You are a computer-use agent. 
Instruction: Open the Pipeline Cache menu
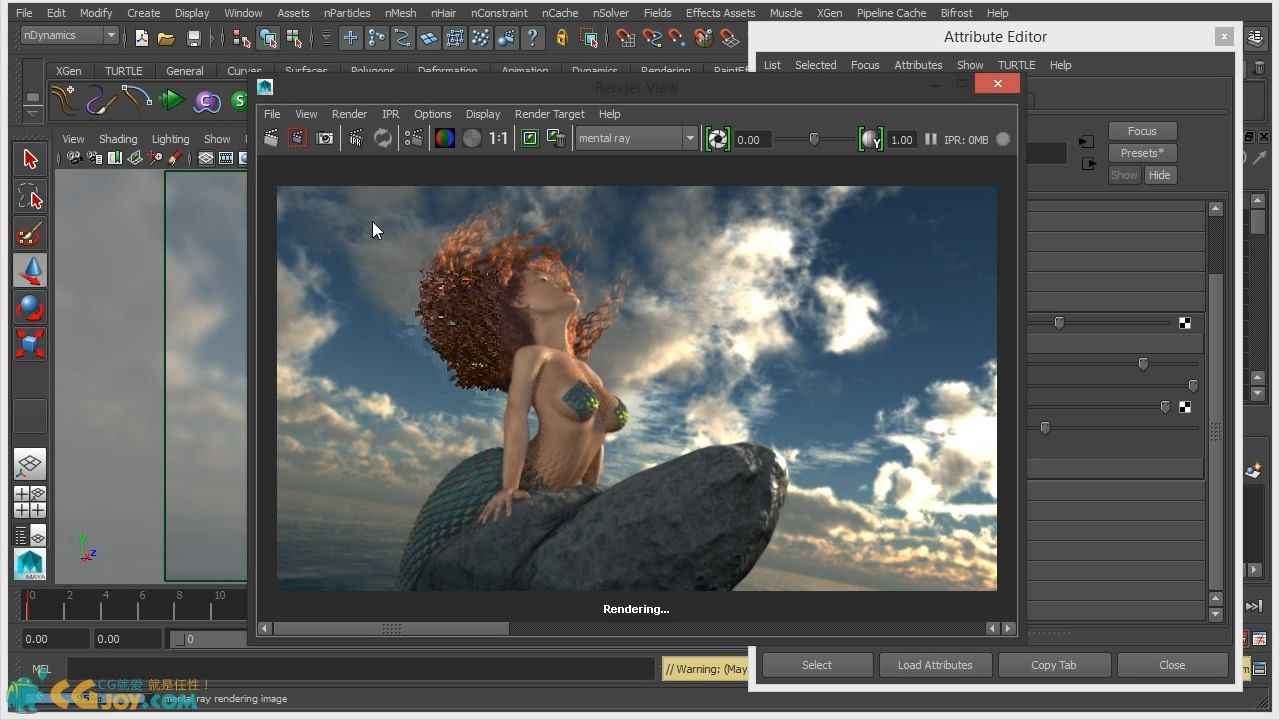(x=891, y=13)
